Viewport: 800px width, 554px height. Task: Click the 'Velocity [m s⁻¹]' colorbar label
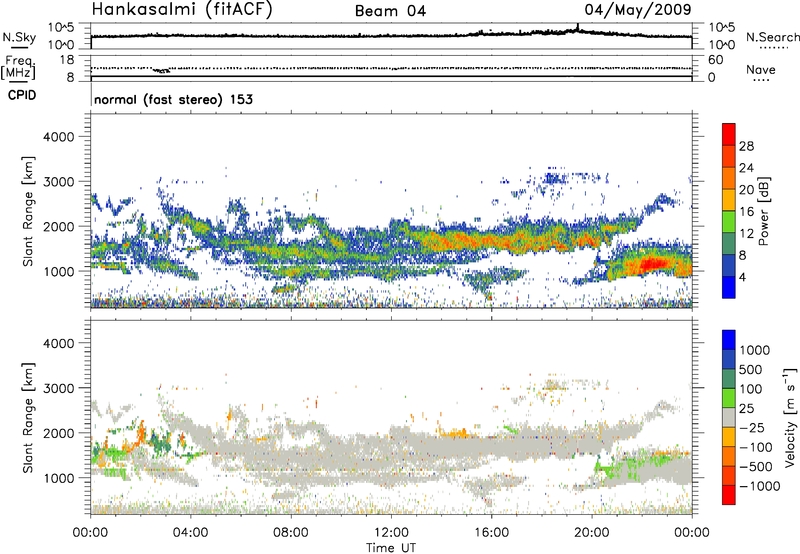click(790, 417)
